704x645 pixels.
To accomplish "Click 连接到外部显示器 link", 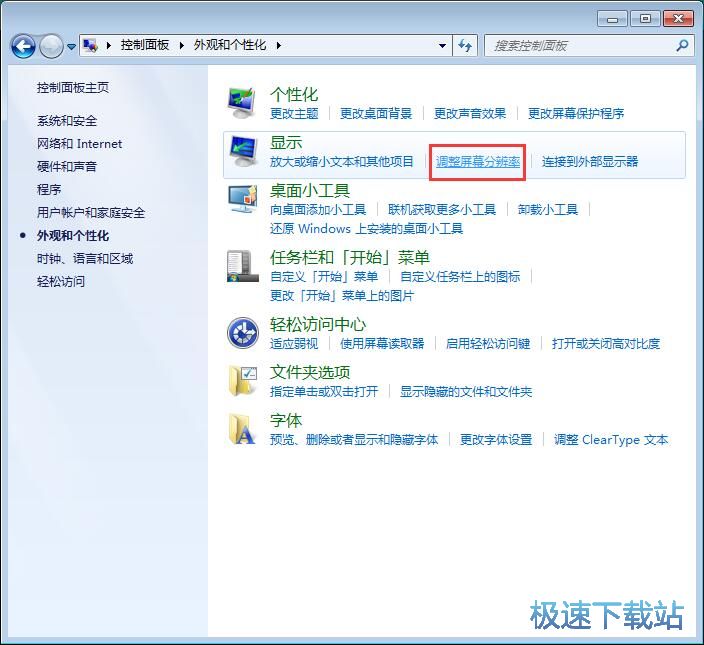I will point(590,162).
